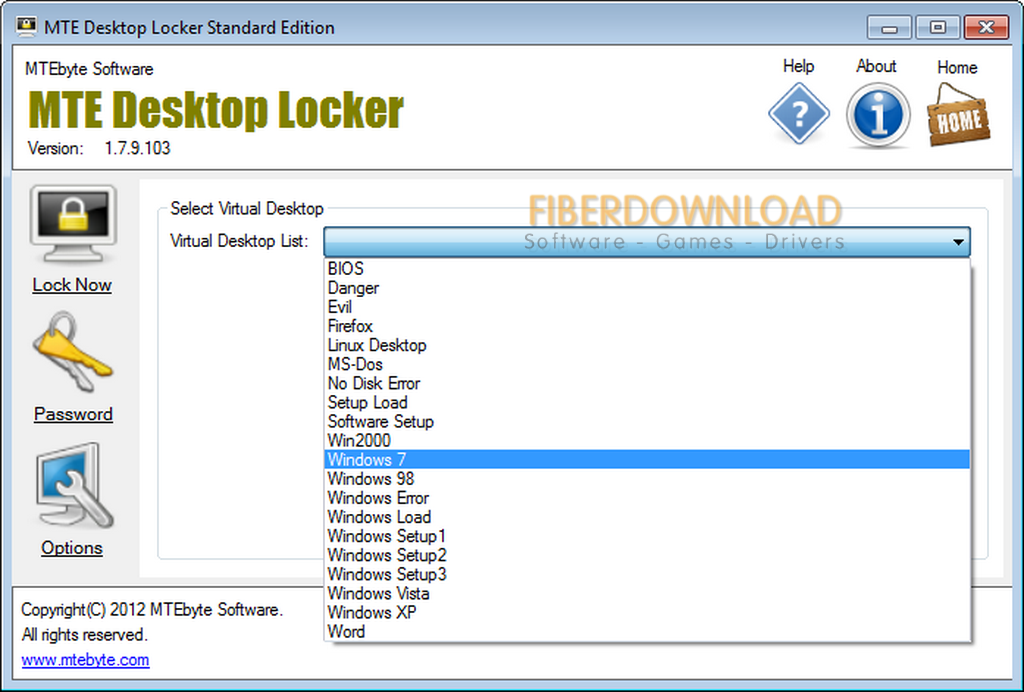Image resolution: width=1024 pixels, height=692 pixels.
Task: Click the Options link label
Action: (72, 548)
